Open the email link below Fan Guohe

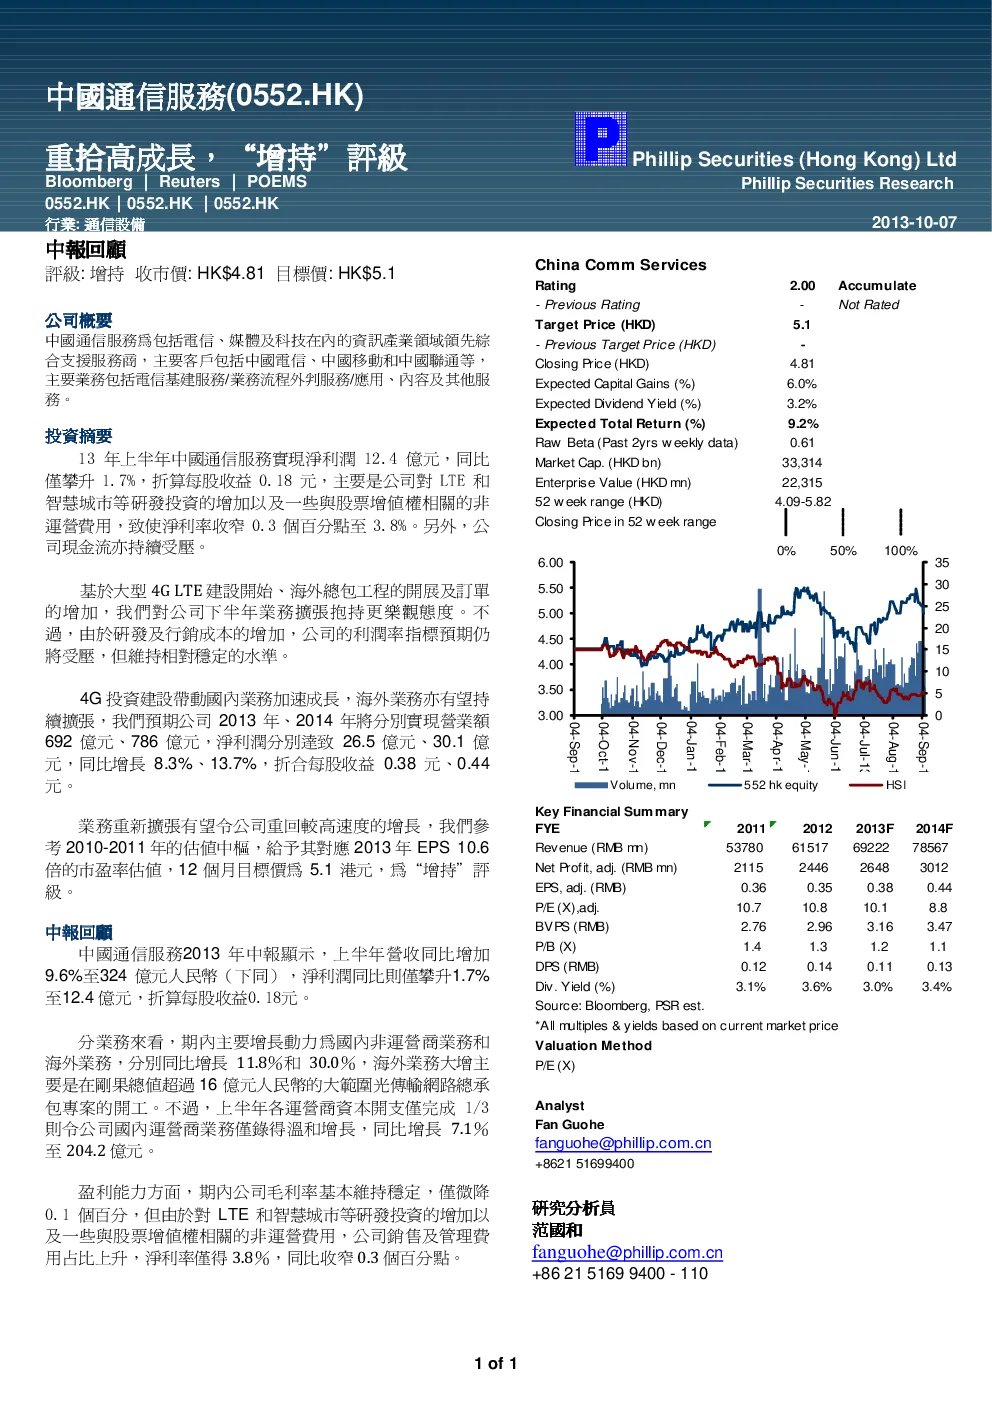point(623,1143)
